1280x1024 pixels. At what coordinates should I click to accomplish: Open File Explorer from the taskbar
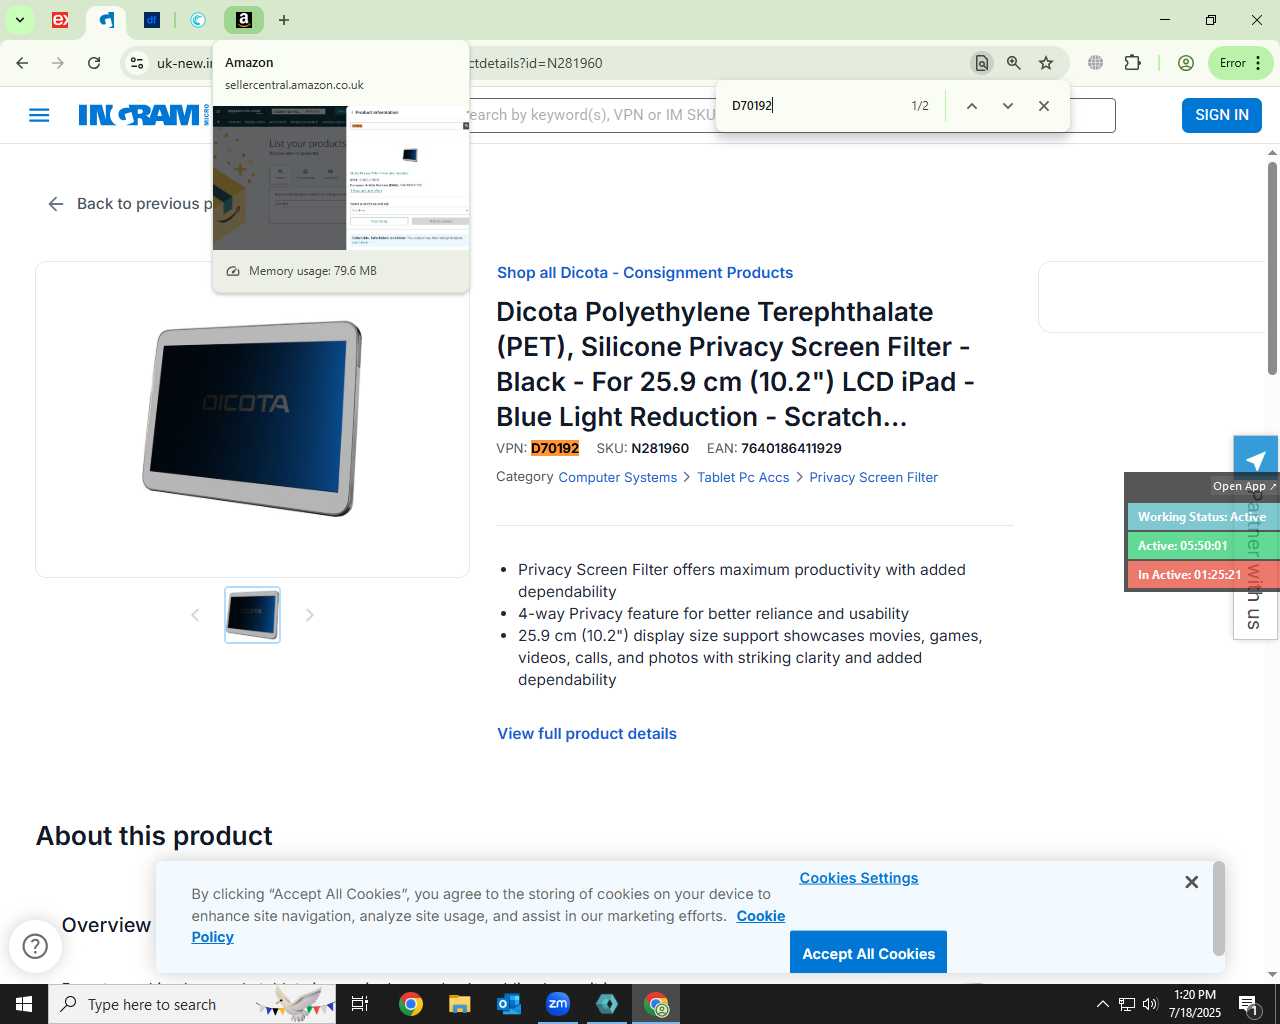pyautogui.click(x=459, y=1004)
